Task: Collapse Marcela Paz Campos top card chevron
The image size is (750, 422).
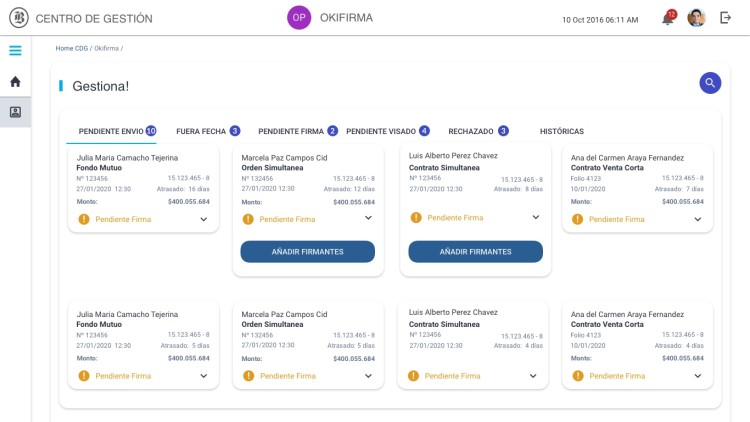Action: [368, 218]
